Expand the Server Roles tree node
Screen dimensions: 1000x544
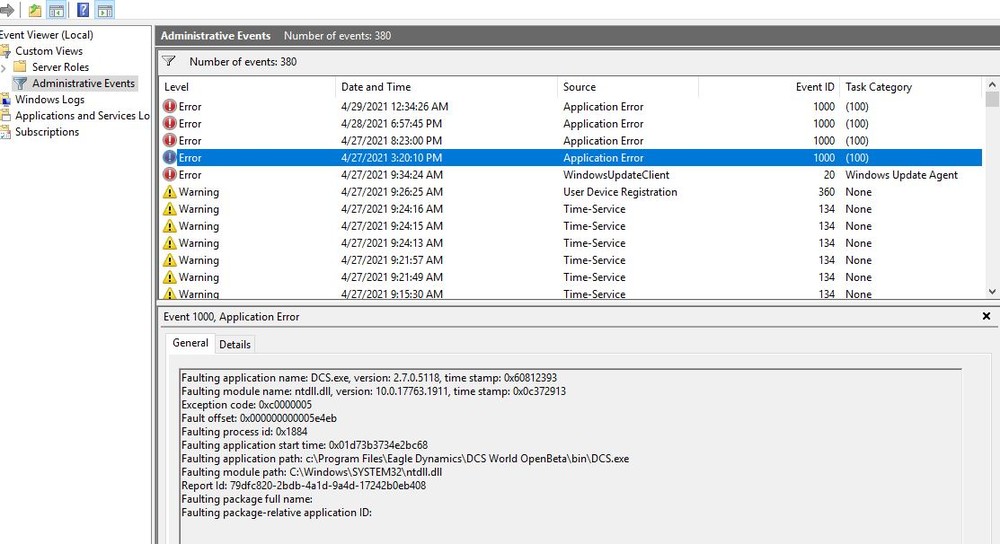click(4, 67)
